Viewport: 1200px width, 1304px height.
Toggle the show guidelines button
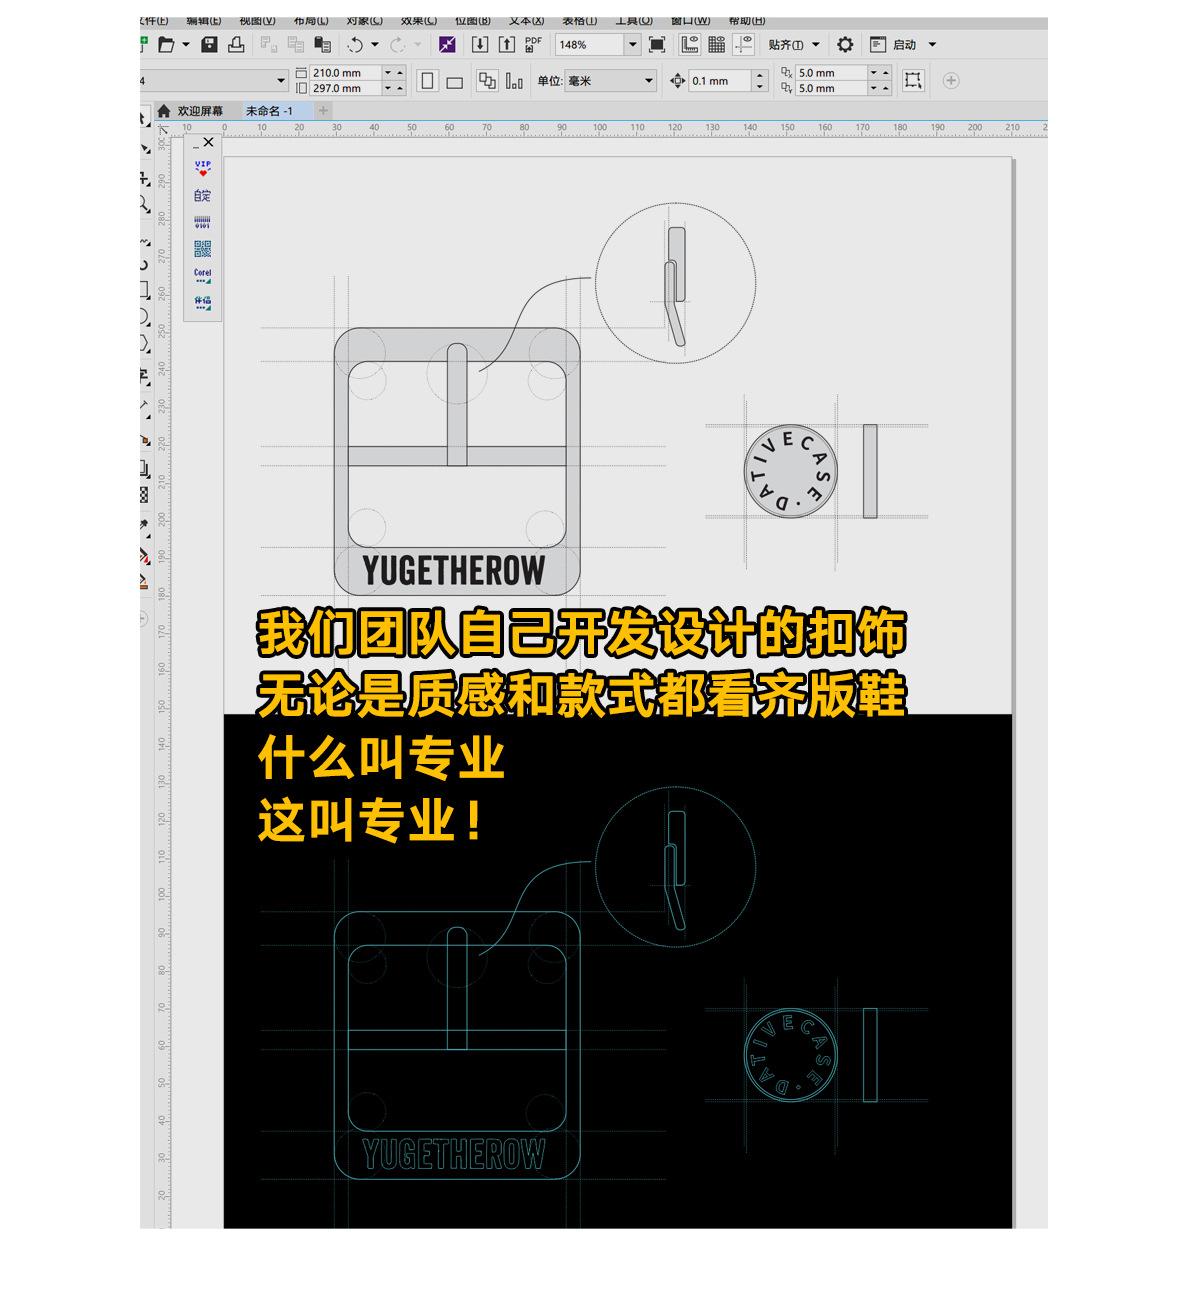tap(743, 45)
